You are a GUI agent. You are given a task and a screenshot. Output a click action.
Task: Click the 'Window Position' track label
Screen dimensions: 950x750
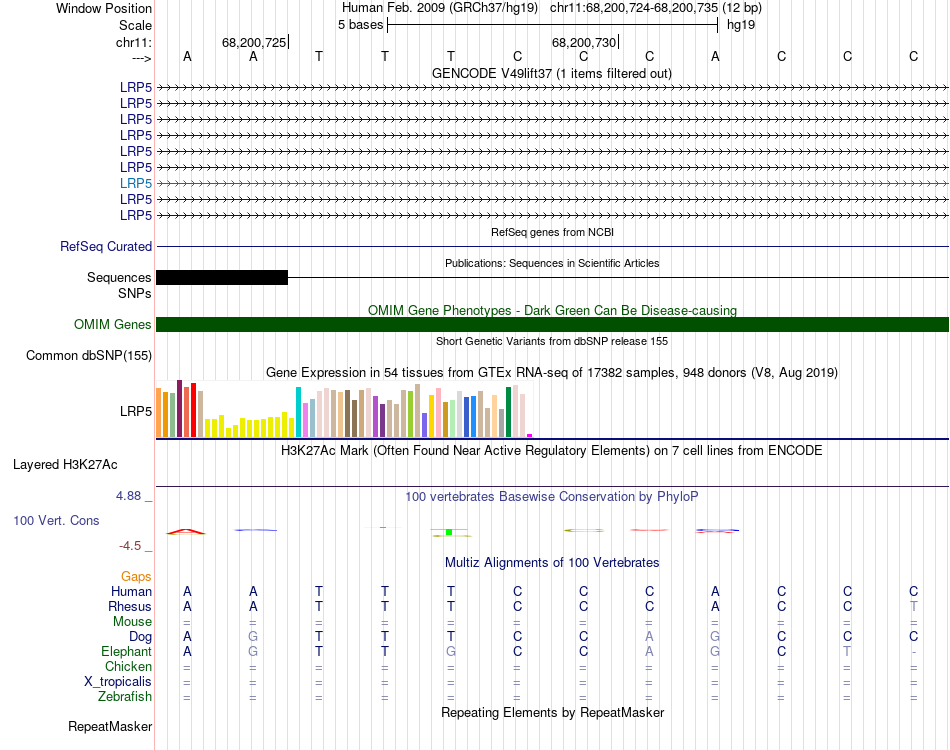click(x=104, y=8)
